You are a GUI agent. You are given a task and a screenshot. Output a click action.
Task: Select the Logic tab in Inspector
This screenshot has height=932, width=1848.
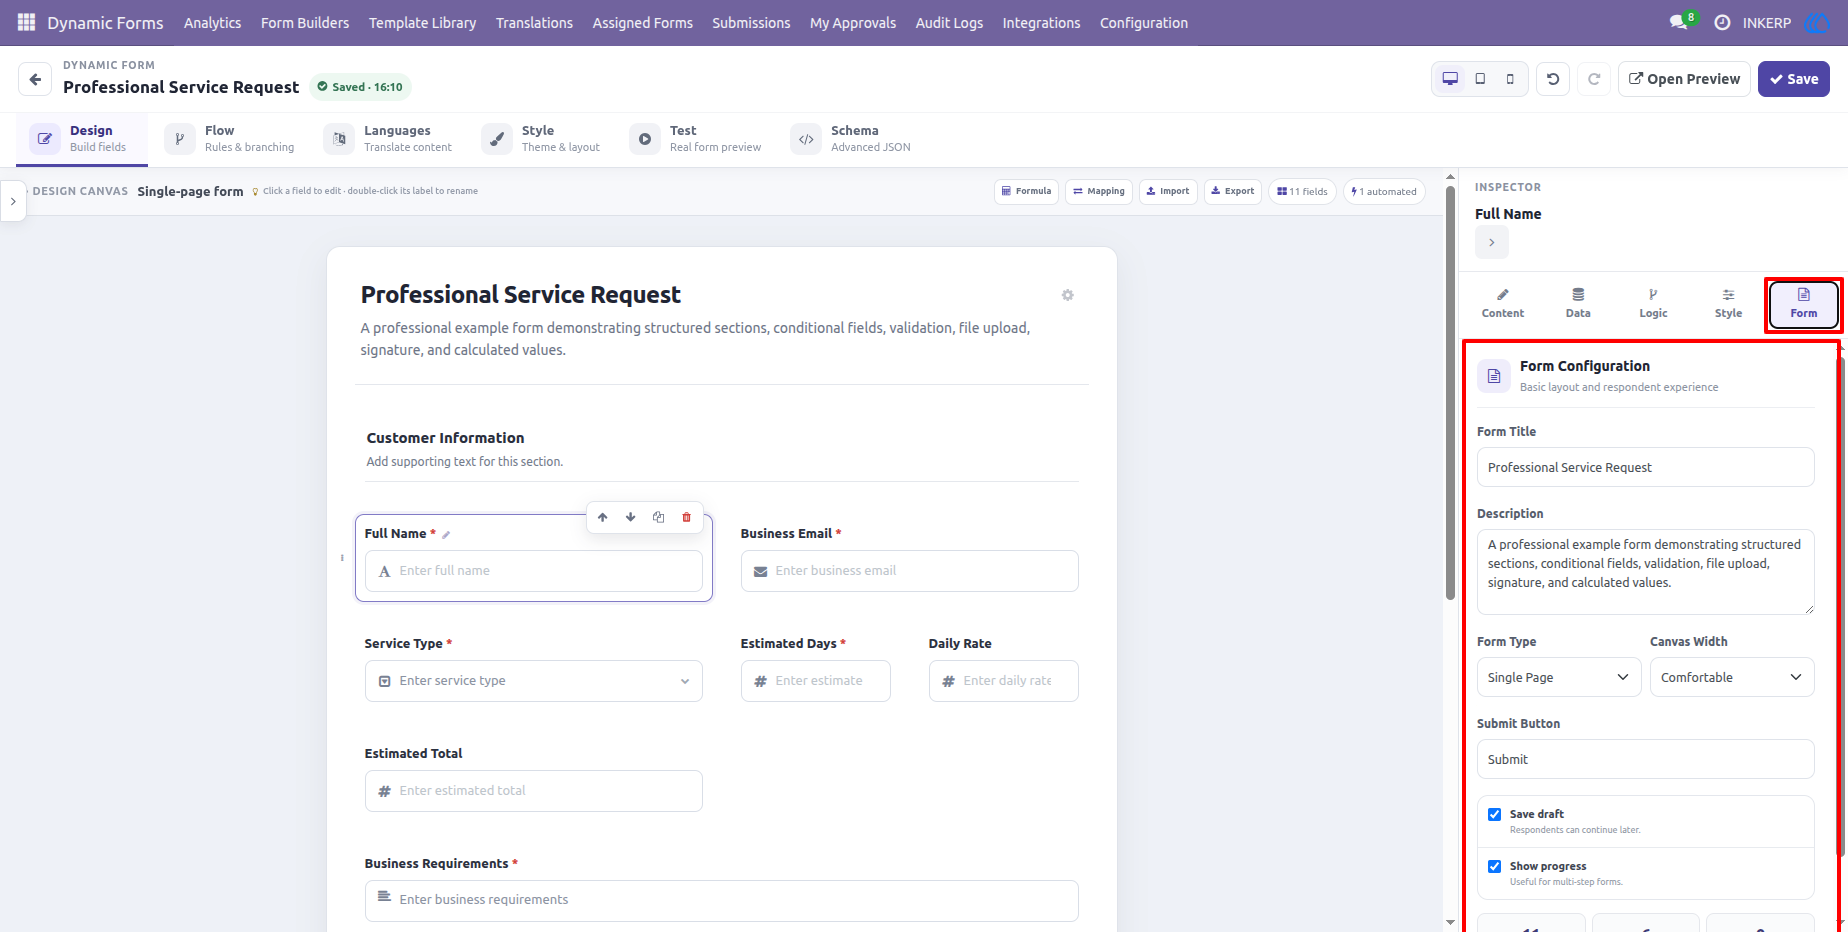tap(1653, 303)
